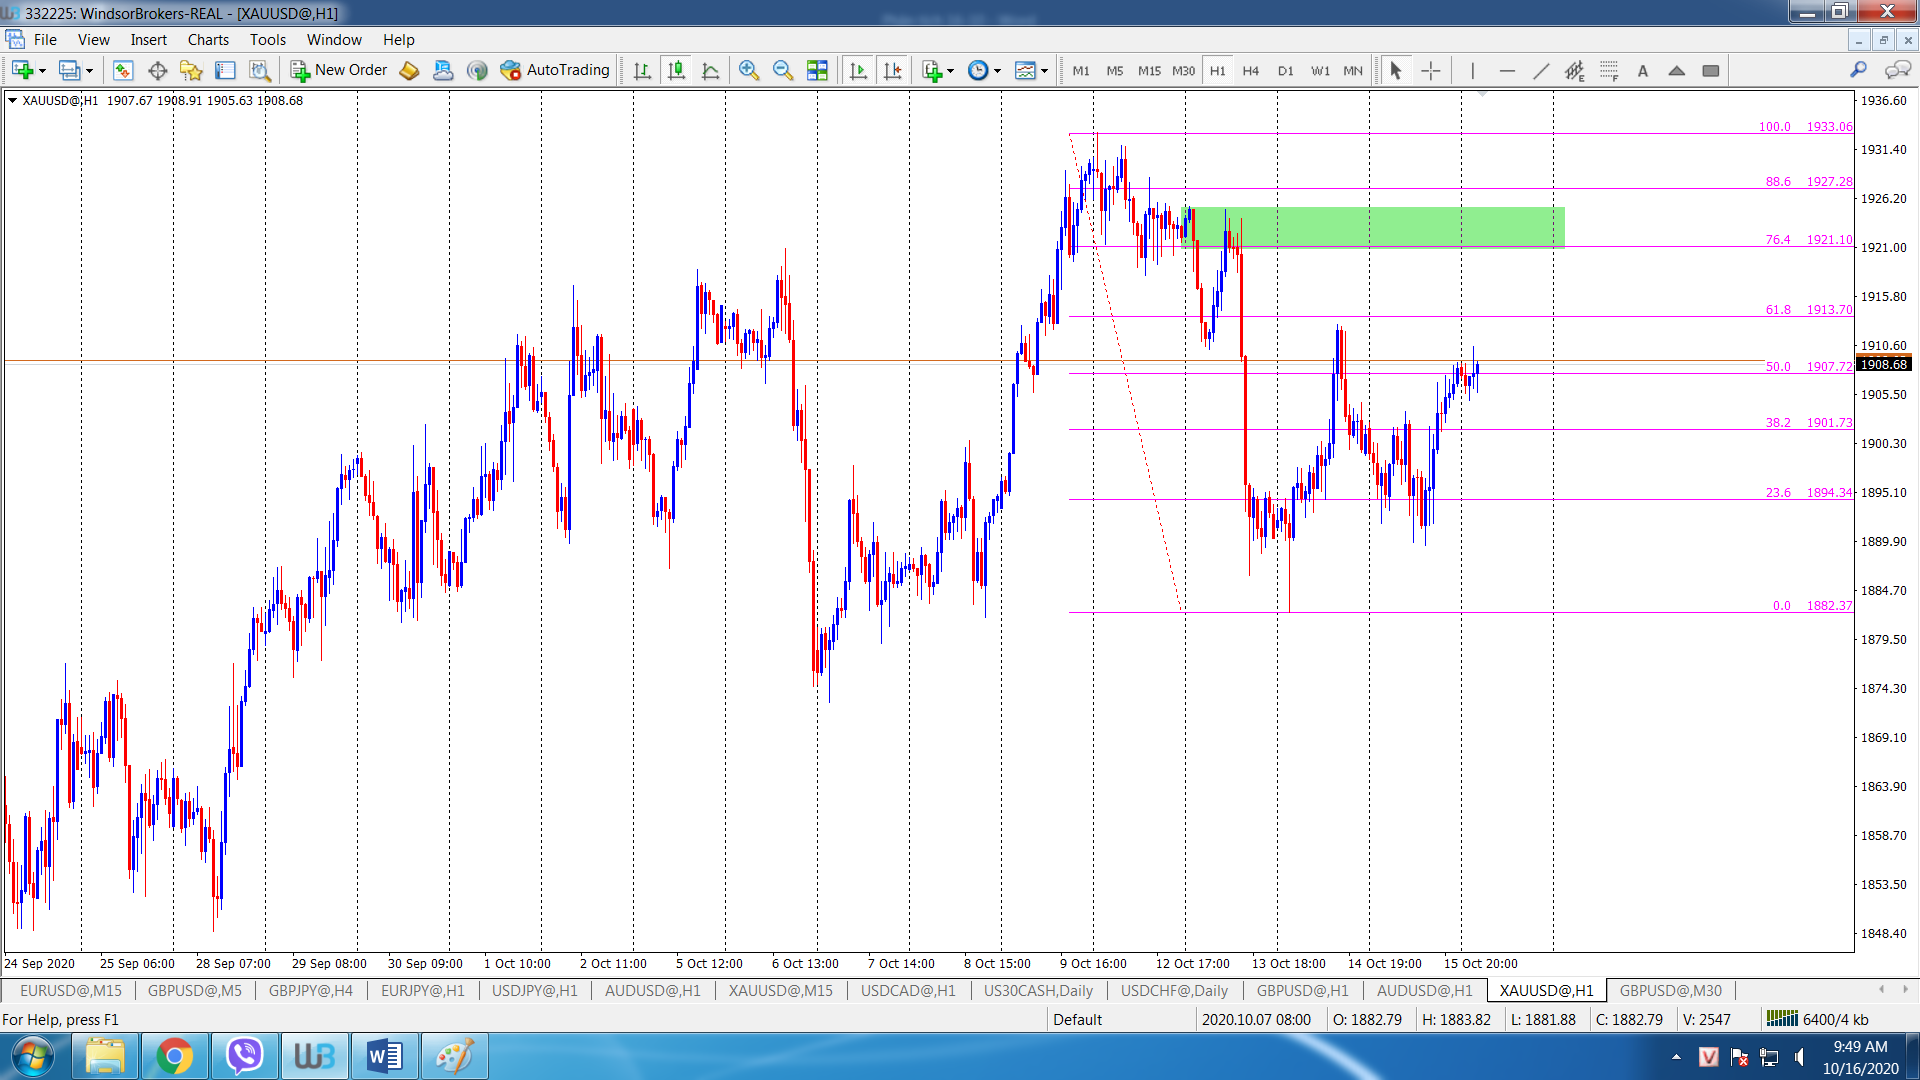Click the connection status 6400/4 kb indicator

pos(1817,1019)
